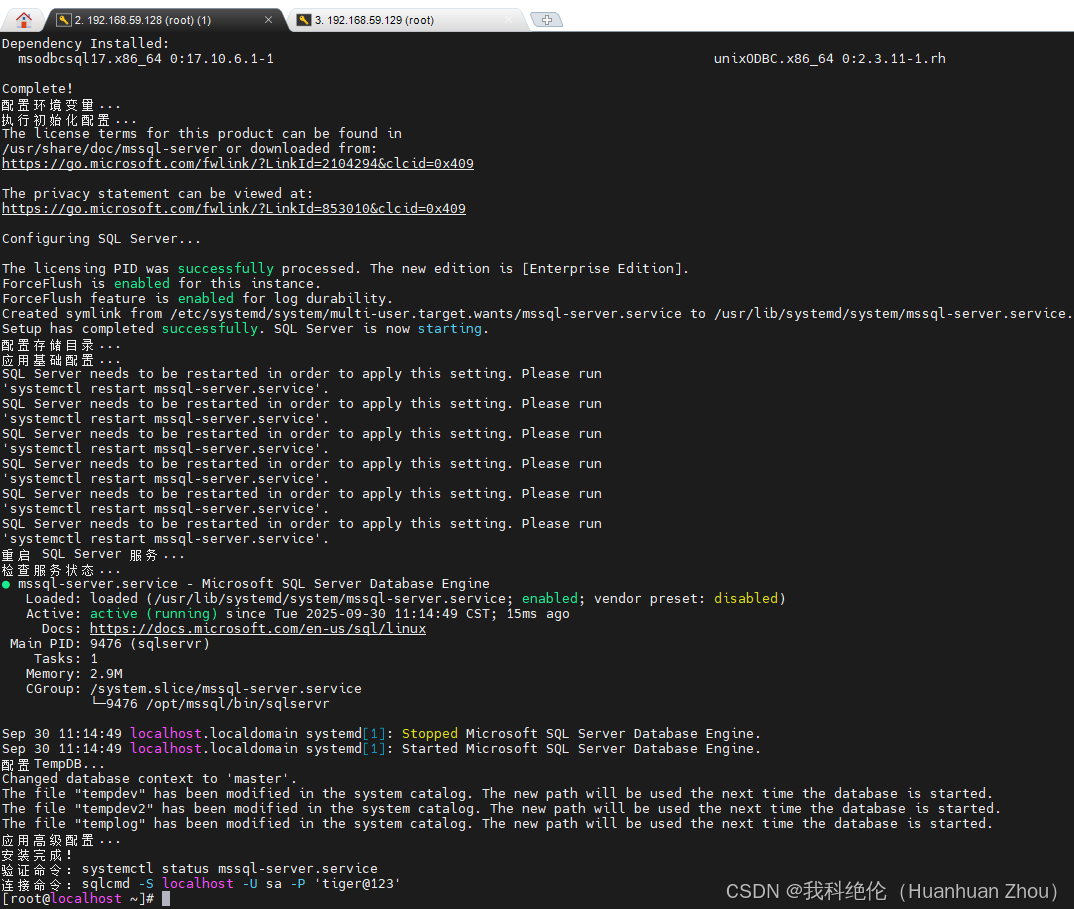
Task: Click 'unixODBC.x86_64 0:2.3.11-1.rh' text
Action: [829, 59]
